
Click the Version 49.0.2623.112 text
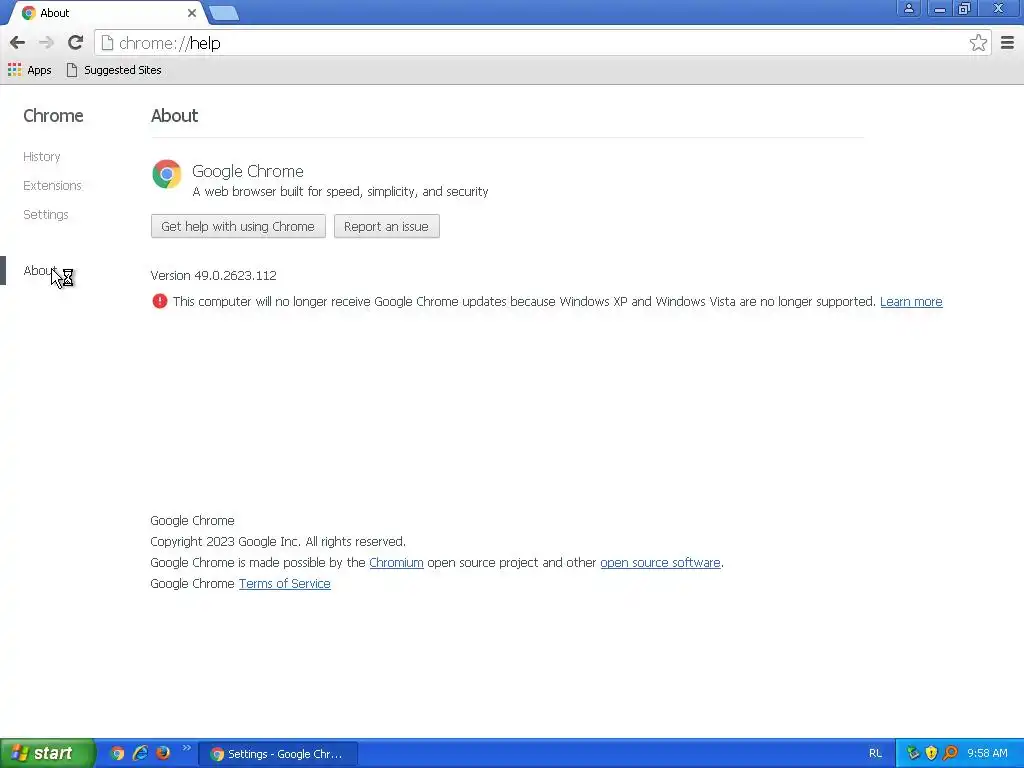point(214,276)
